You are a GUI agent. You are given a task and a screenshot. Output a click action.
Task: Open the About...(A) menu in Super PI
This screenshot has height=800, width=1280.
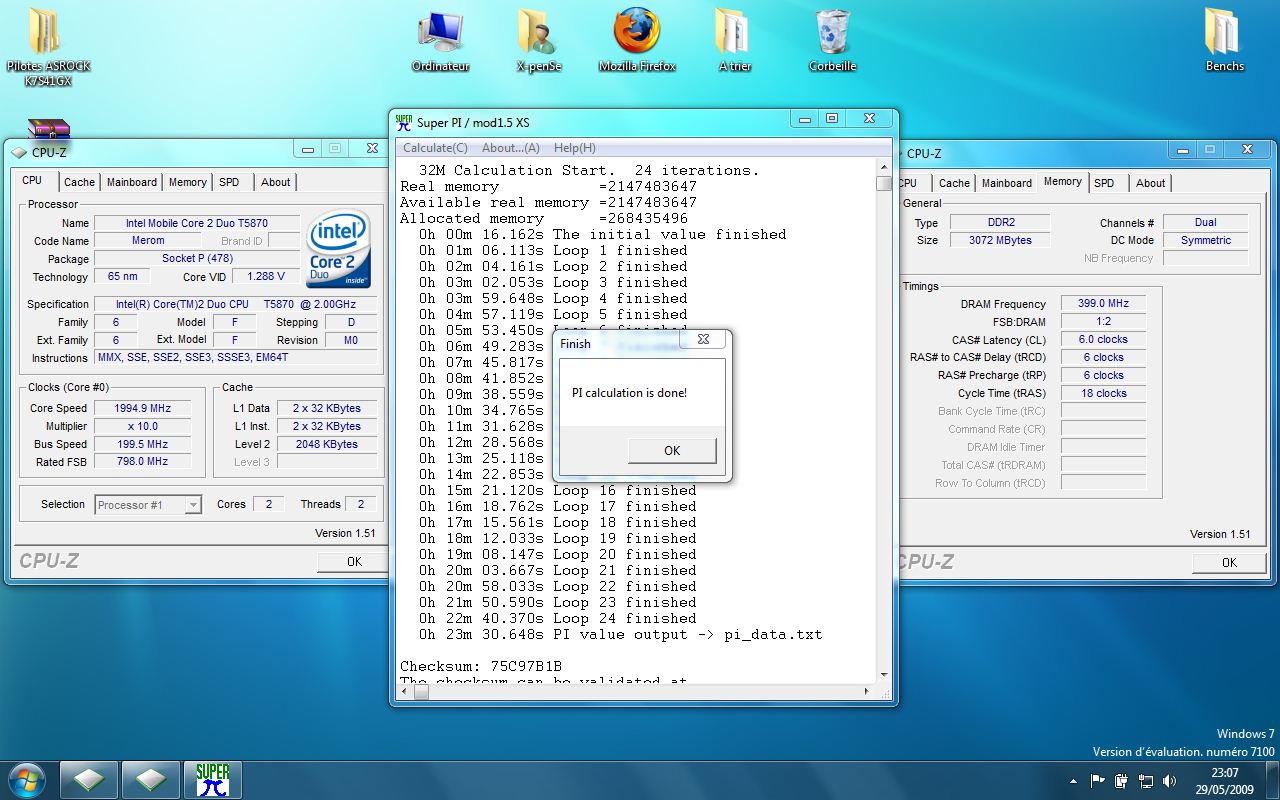[511, 147]
